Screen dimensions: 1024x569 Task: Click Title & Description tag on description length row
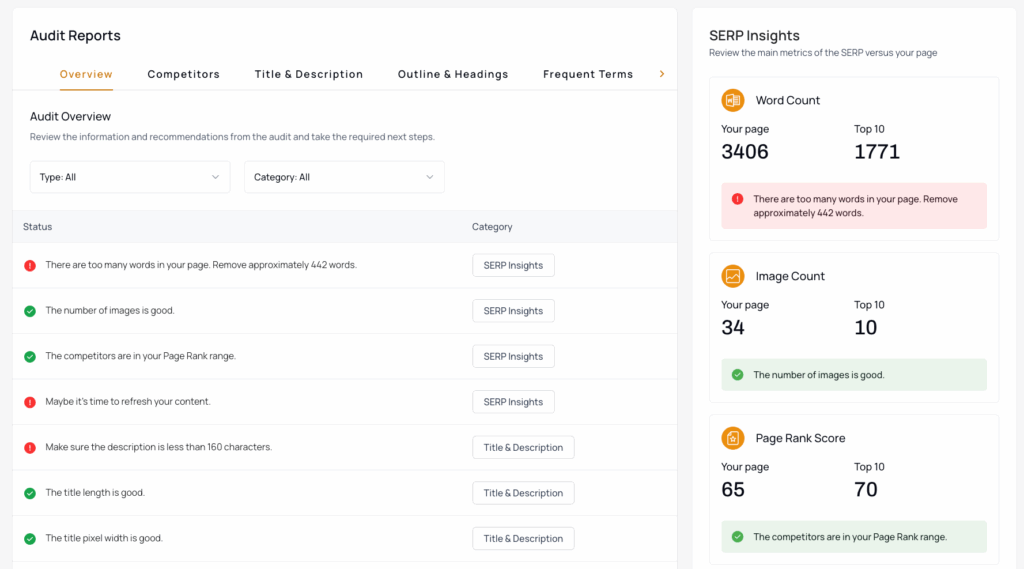523,448
